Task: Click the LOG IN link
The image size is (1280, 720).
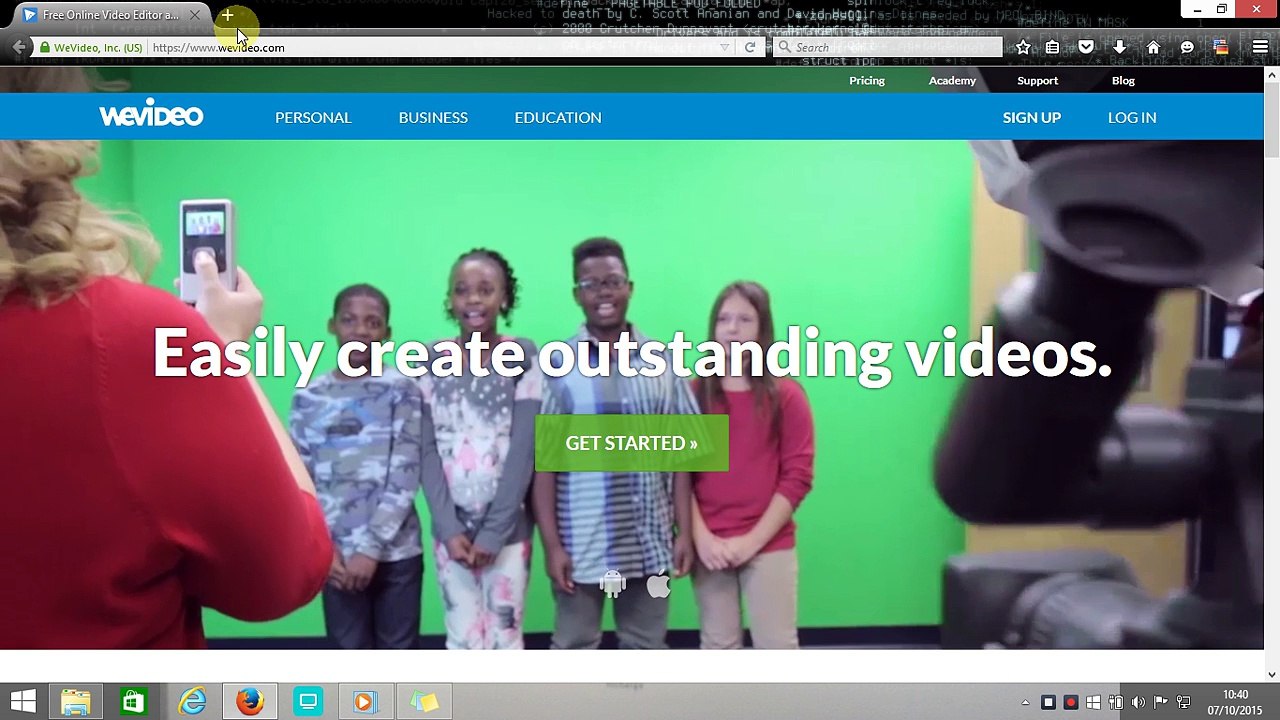Action: pos(1132,117)
